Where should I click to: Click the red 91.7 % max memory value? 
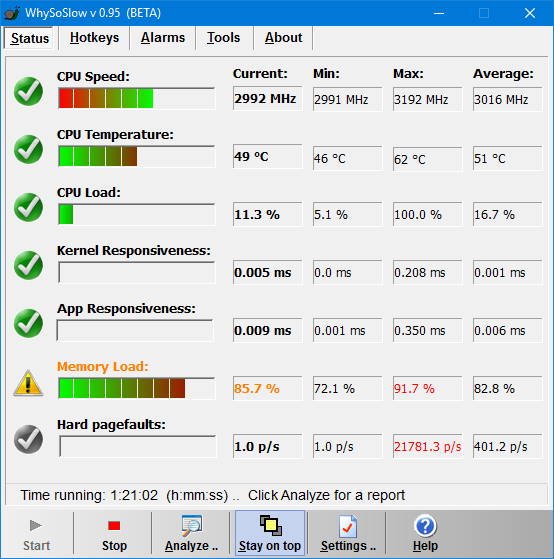pyautogui.click(x=427, y=388)
